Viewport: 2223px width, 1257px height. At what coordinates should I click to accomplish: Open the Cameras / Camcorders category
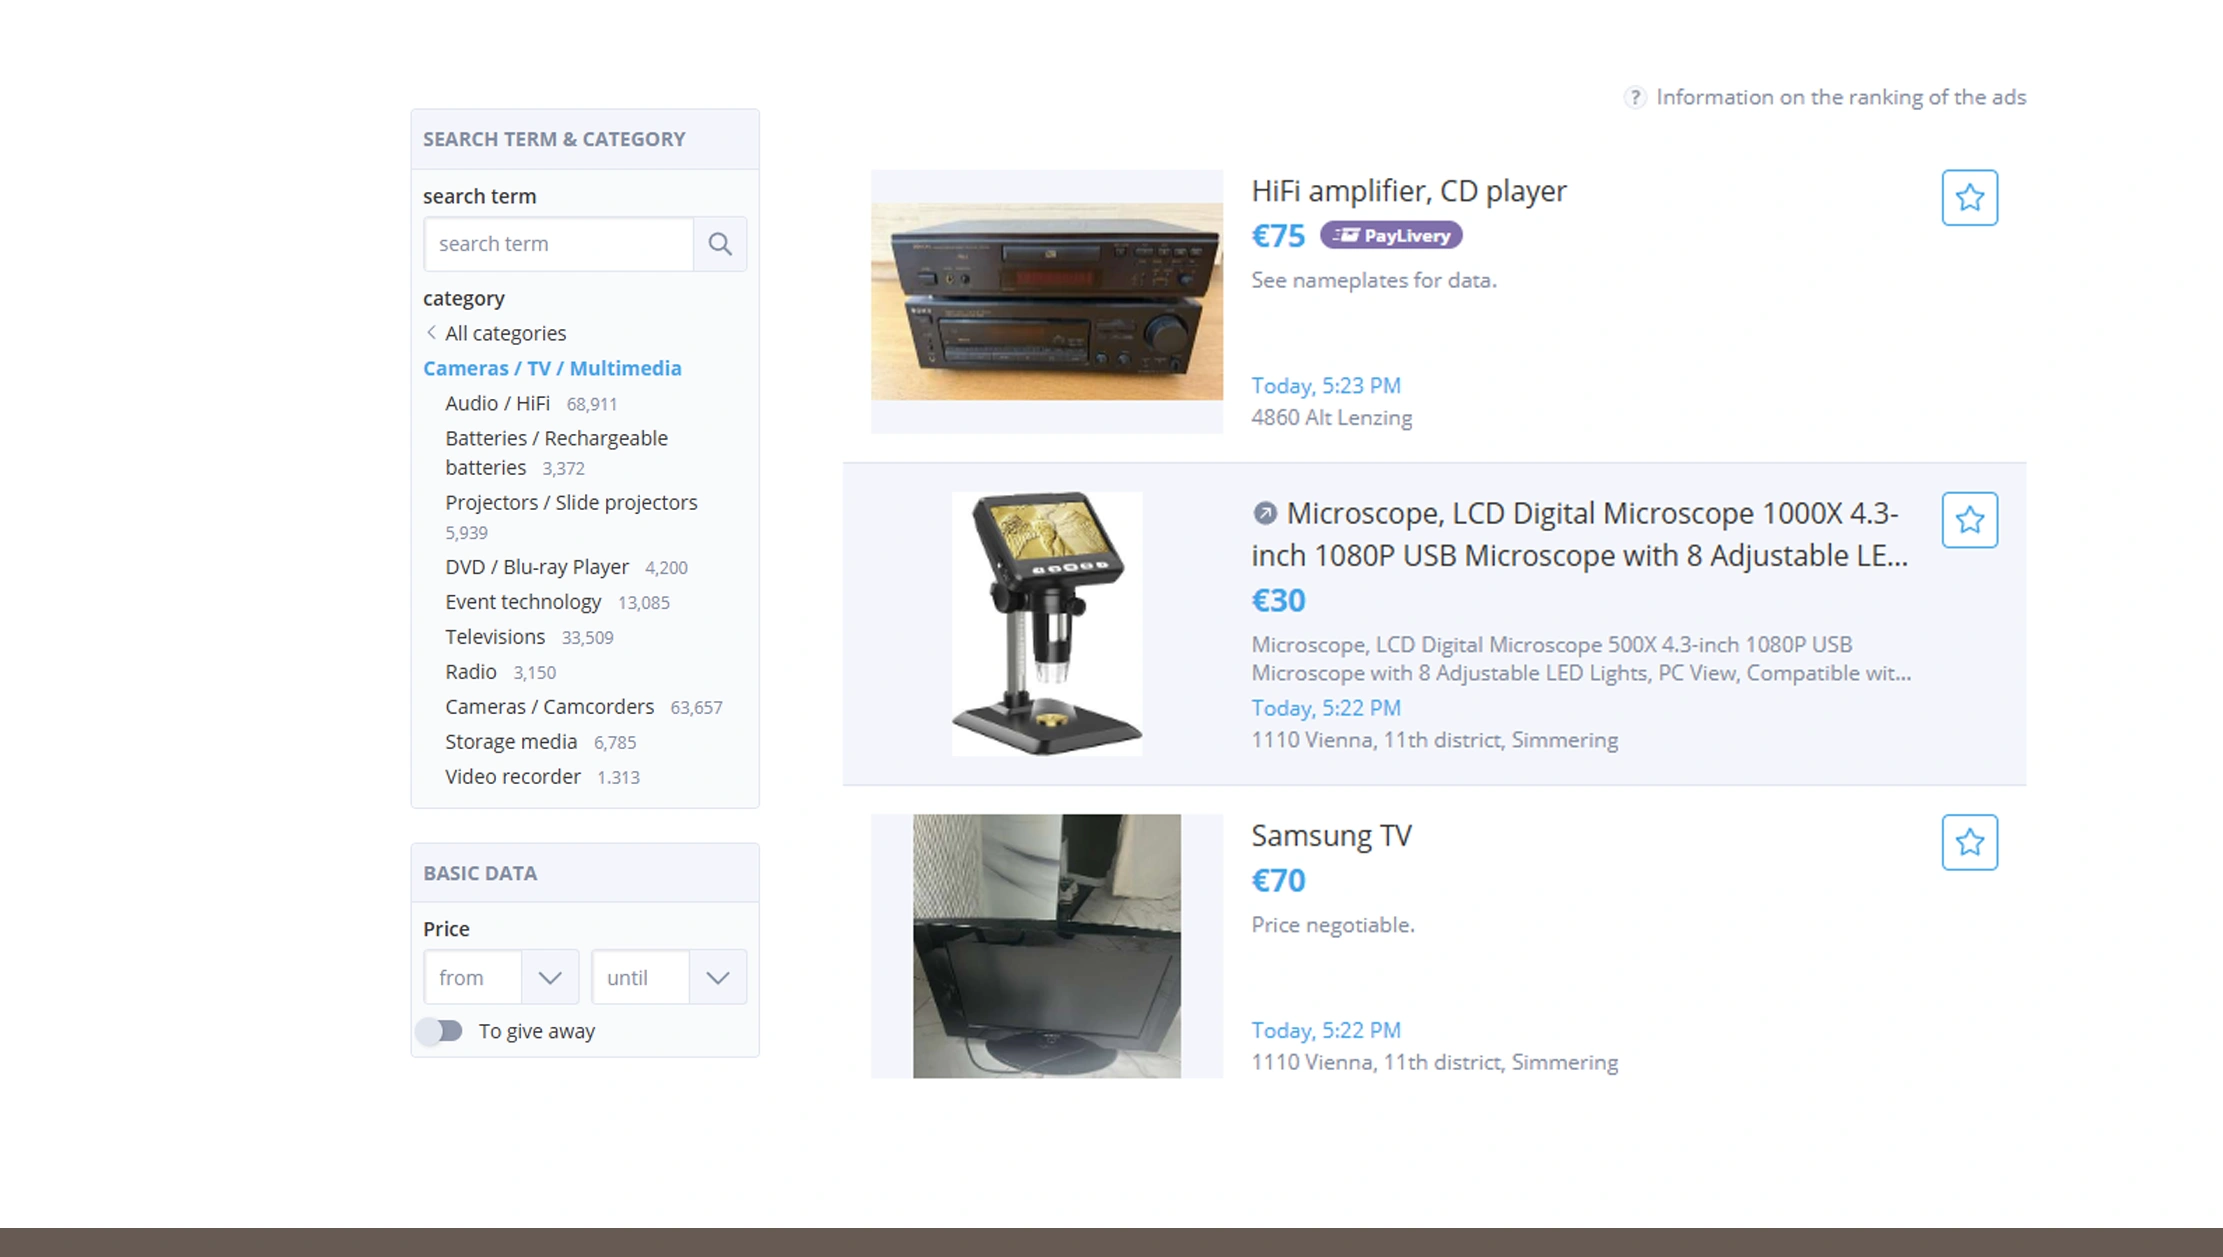pos(549,706)
